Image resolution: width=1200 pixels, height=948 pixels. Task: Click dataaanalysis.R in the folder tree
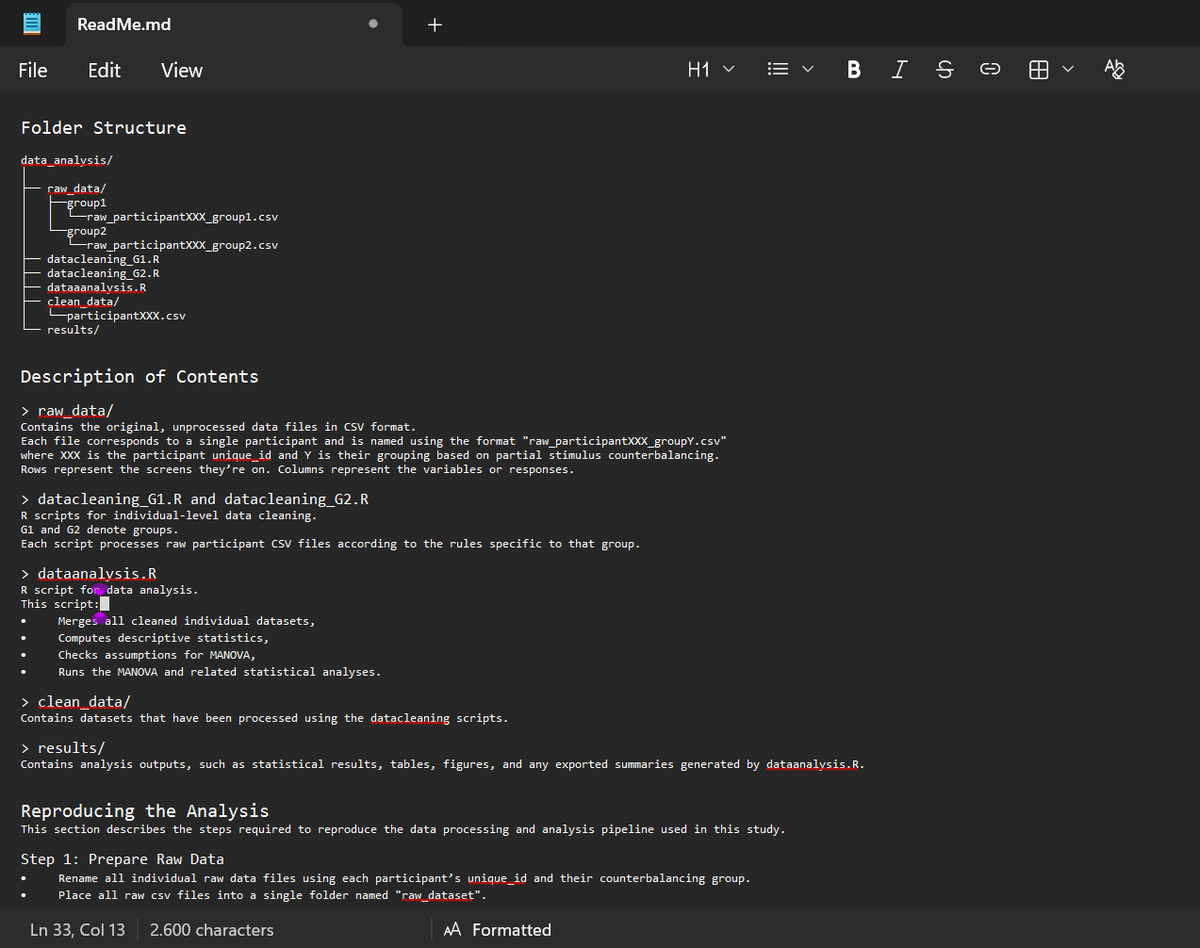click(x=97, y=287)
